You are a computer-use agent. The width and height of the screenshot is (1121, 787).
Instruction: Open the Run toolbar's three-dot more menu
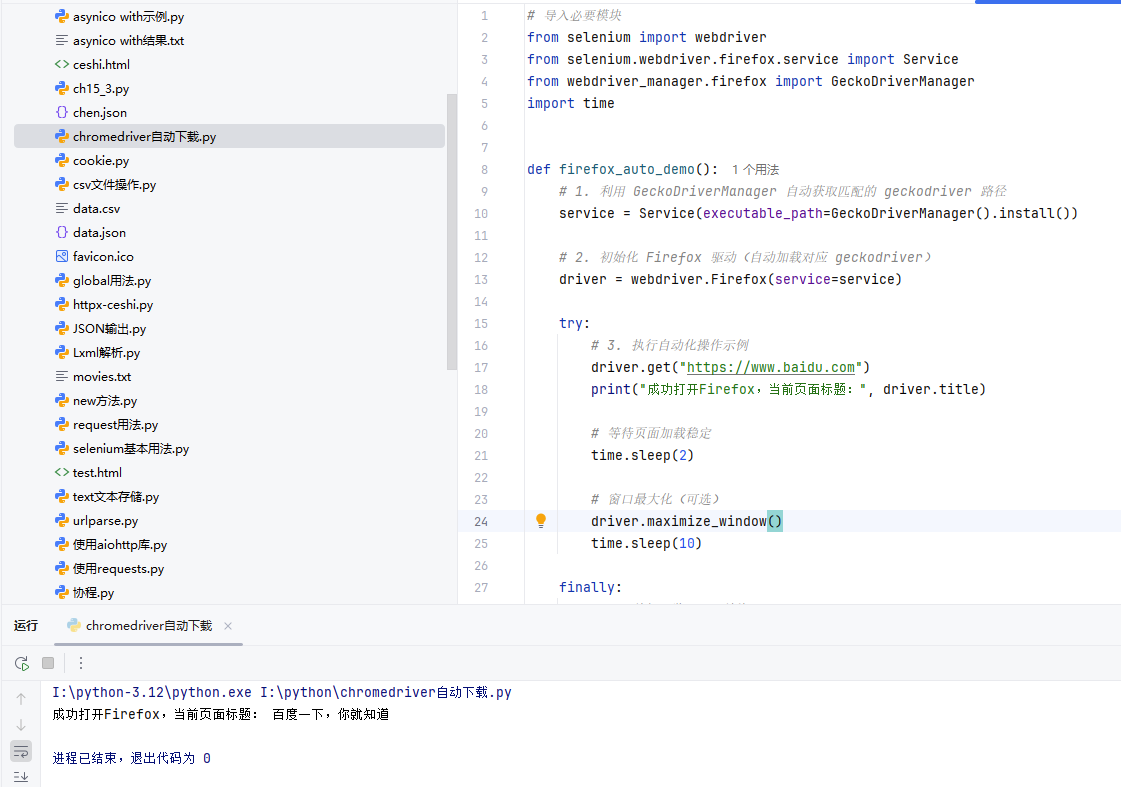tap(81, 663)
